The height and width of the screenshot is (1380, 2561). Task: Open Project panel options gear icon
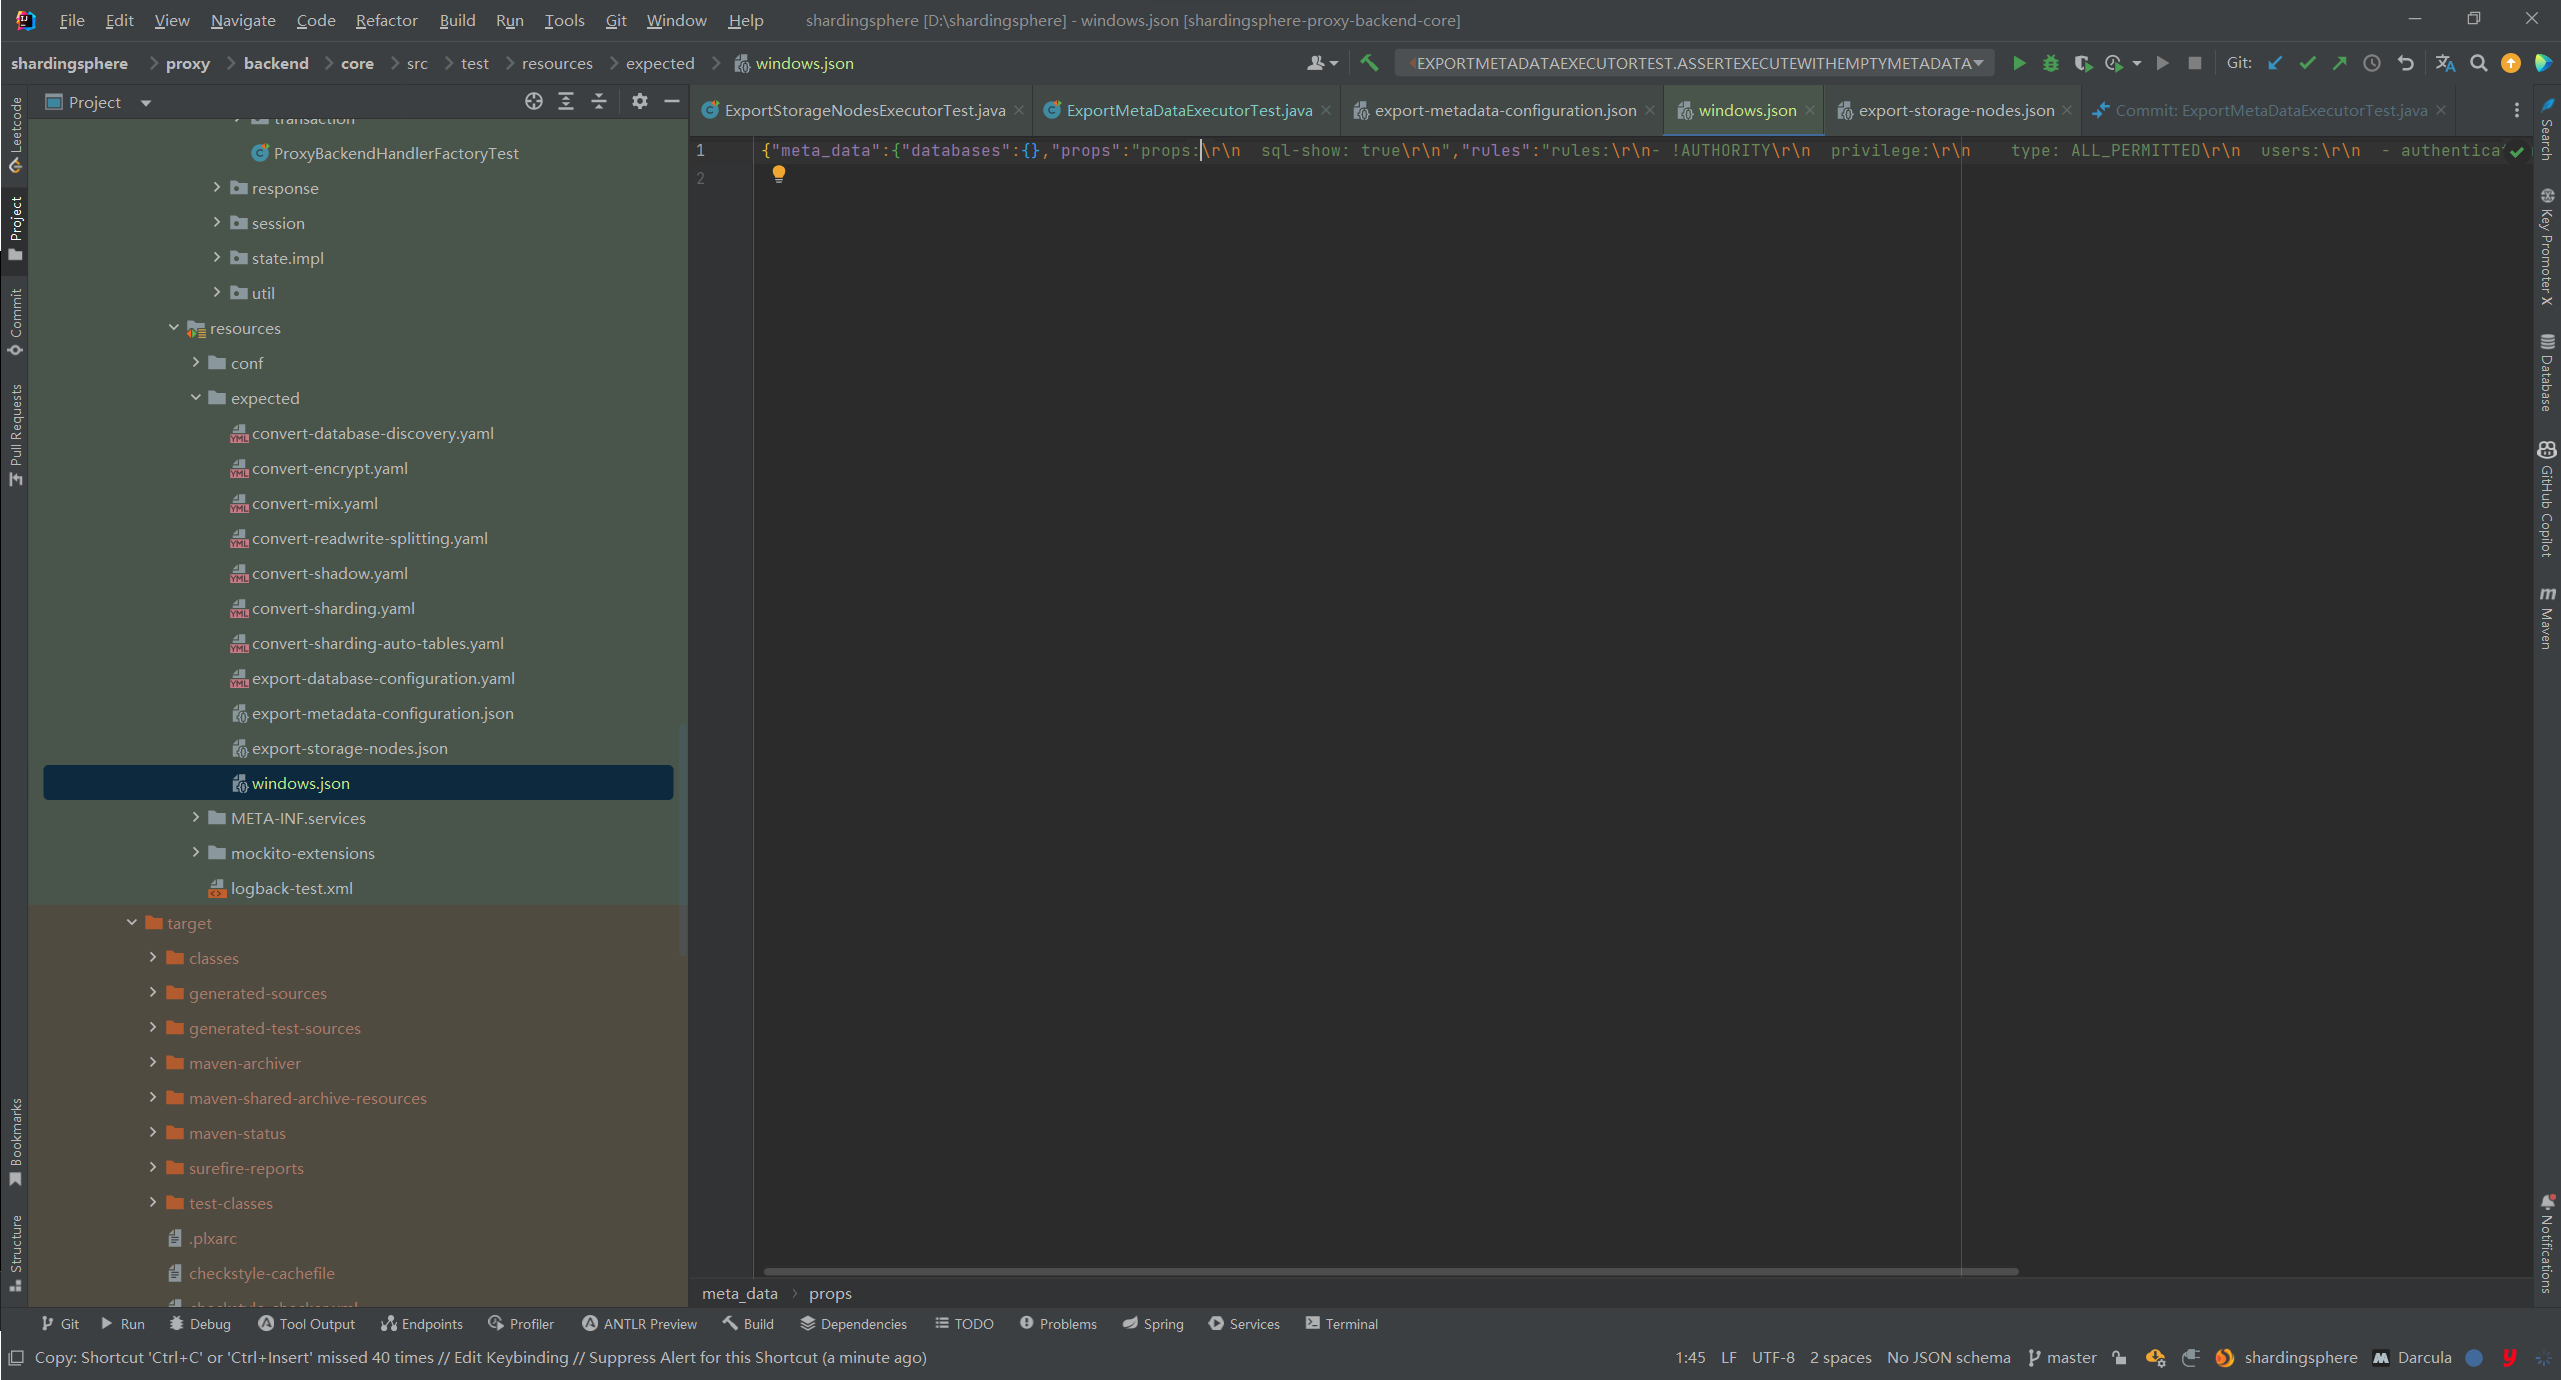coord(640,101)
